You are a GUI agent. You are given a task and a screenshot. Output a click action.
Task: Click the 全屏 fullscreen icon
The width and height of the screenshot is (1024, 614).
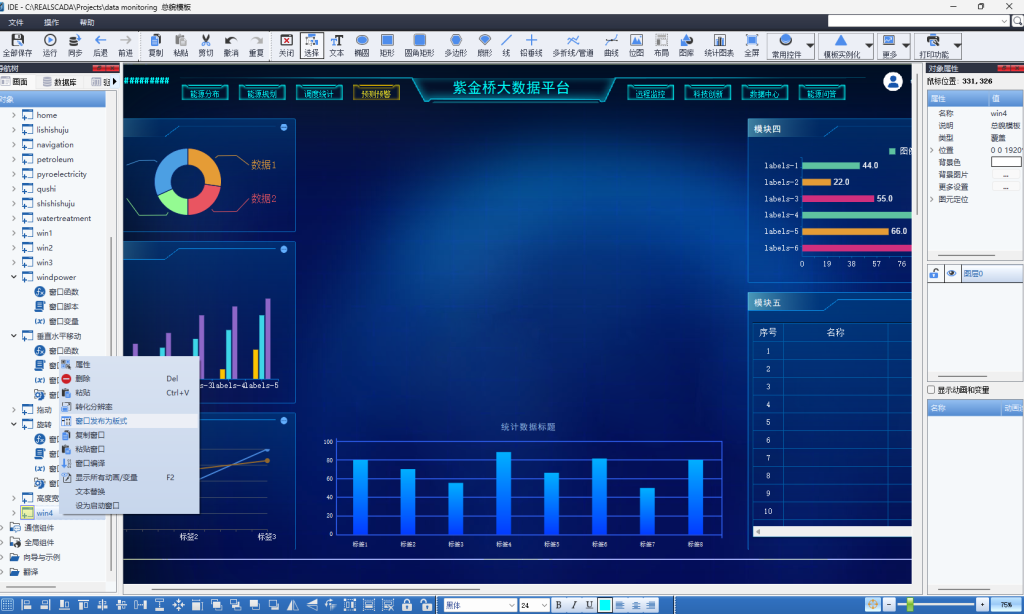751,44
